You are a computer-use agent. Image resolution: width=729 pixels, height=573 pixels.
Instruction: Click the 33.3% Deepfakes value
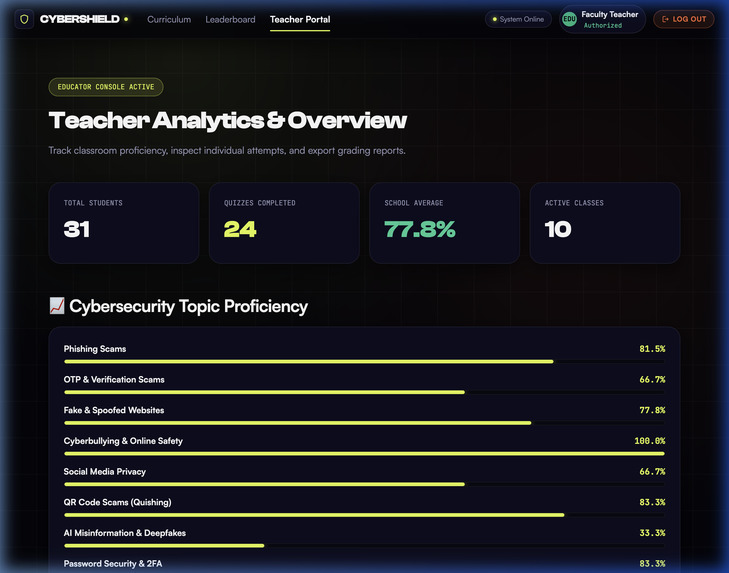652,533
